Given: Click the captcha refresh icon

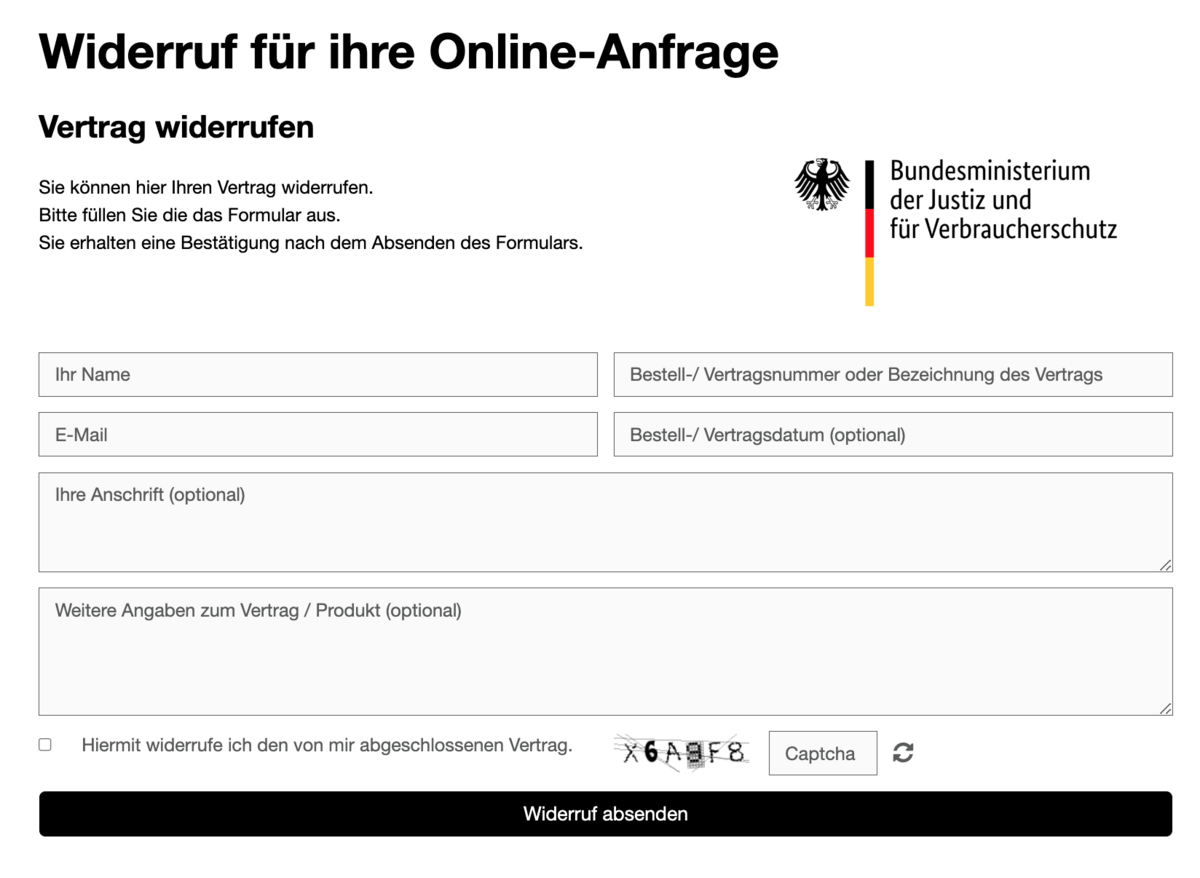Looking at the screenshot, I should coord(903,753).
